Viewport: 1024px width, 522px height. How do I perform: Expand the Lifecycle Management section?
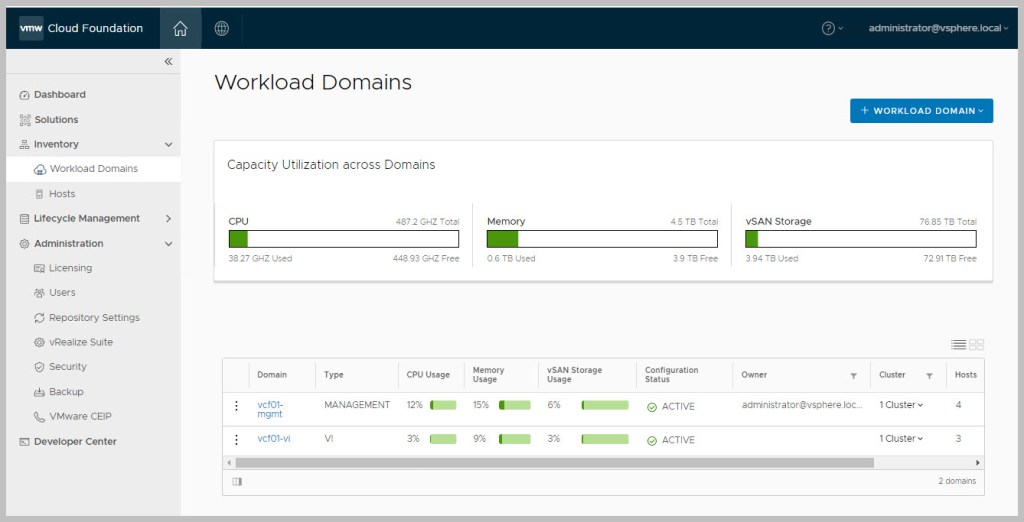(x=168, y=219)
